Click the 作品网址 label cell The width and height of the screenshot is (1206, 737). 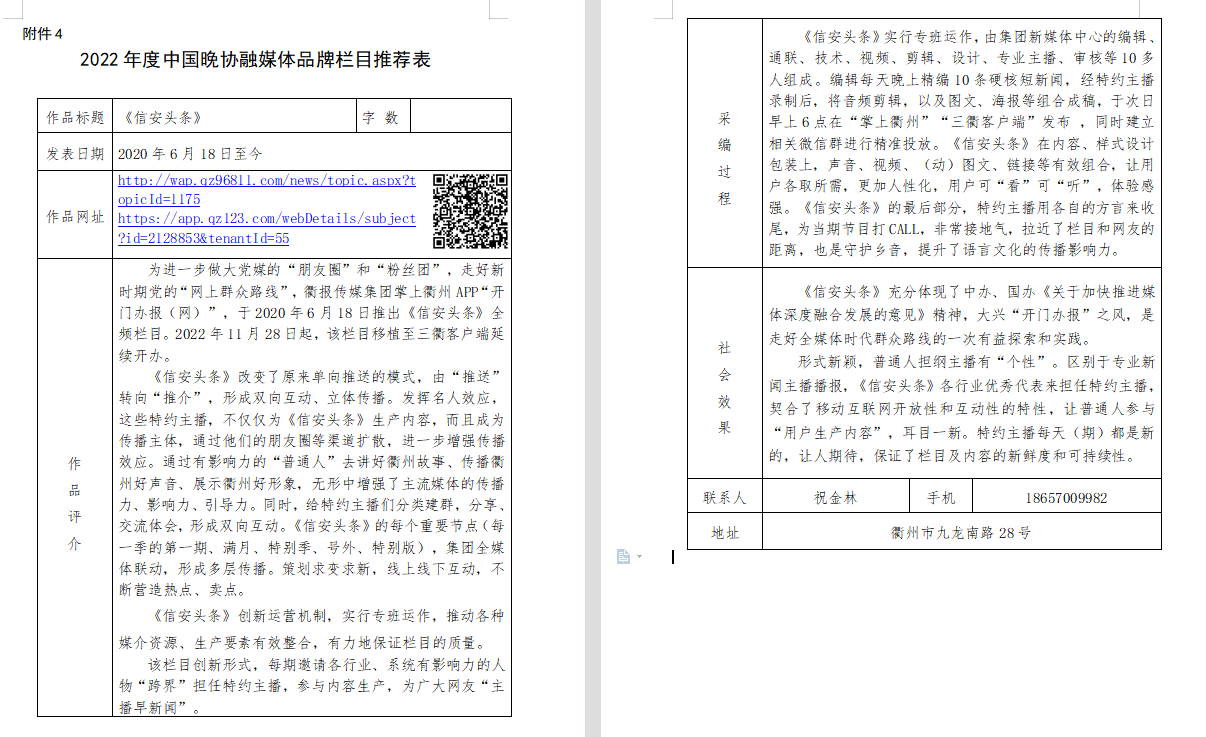(x=75, y=216)
